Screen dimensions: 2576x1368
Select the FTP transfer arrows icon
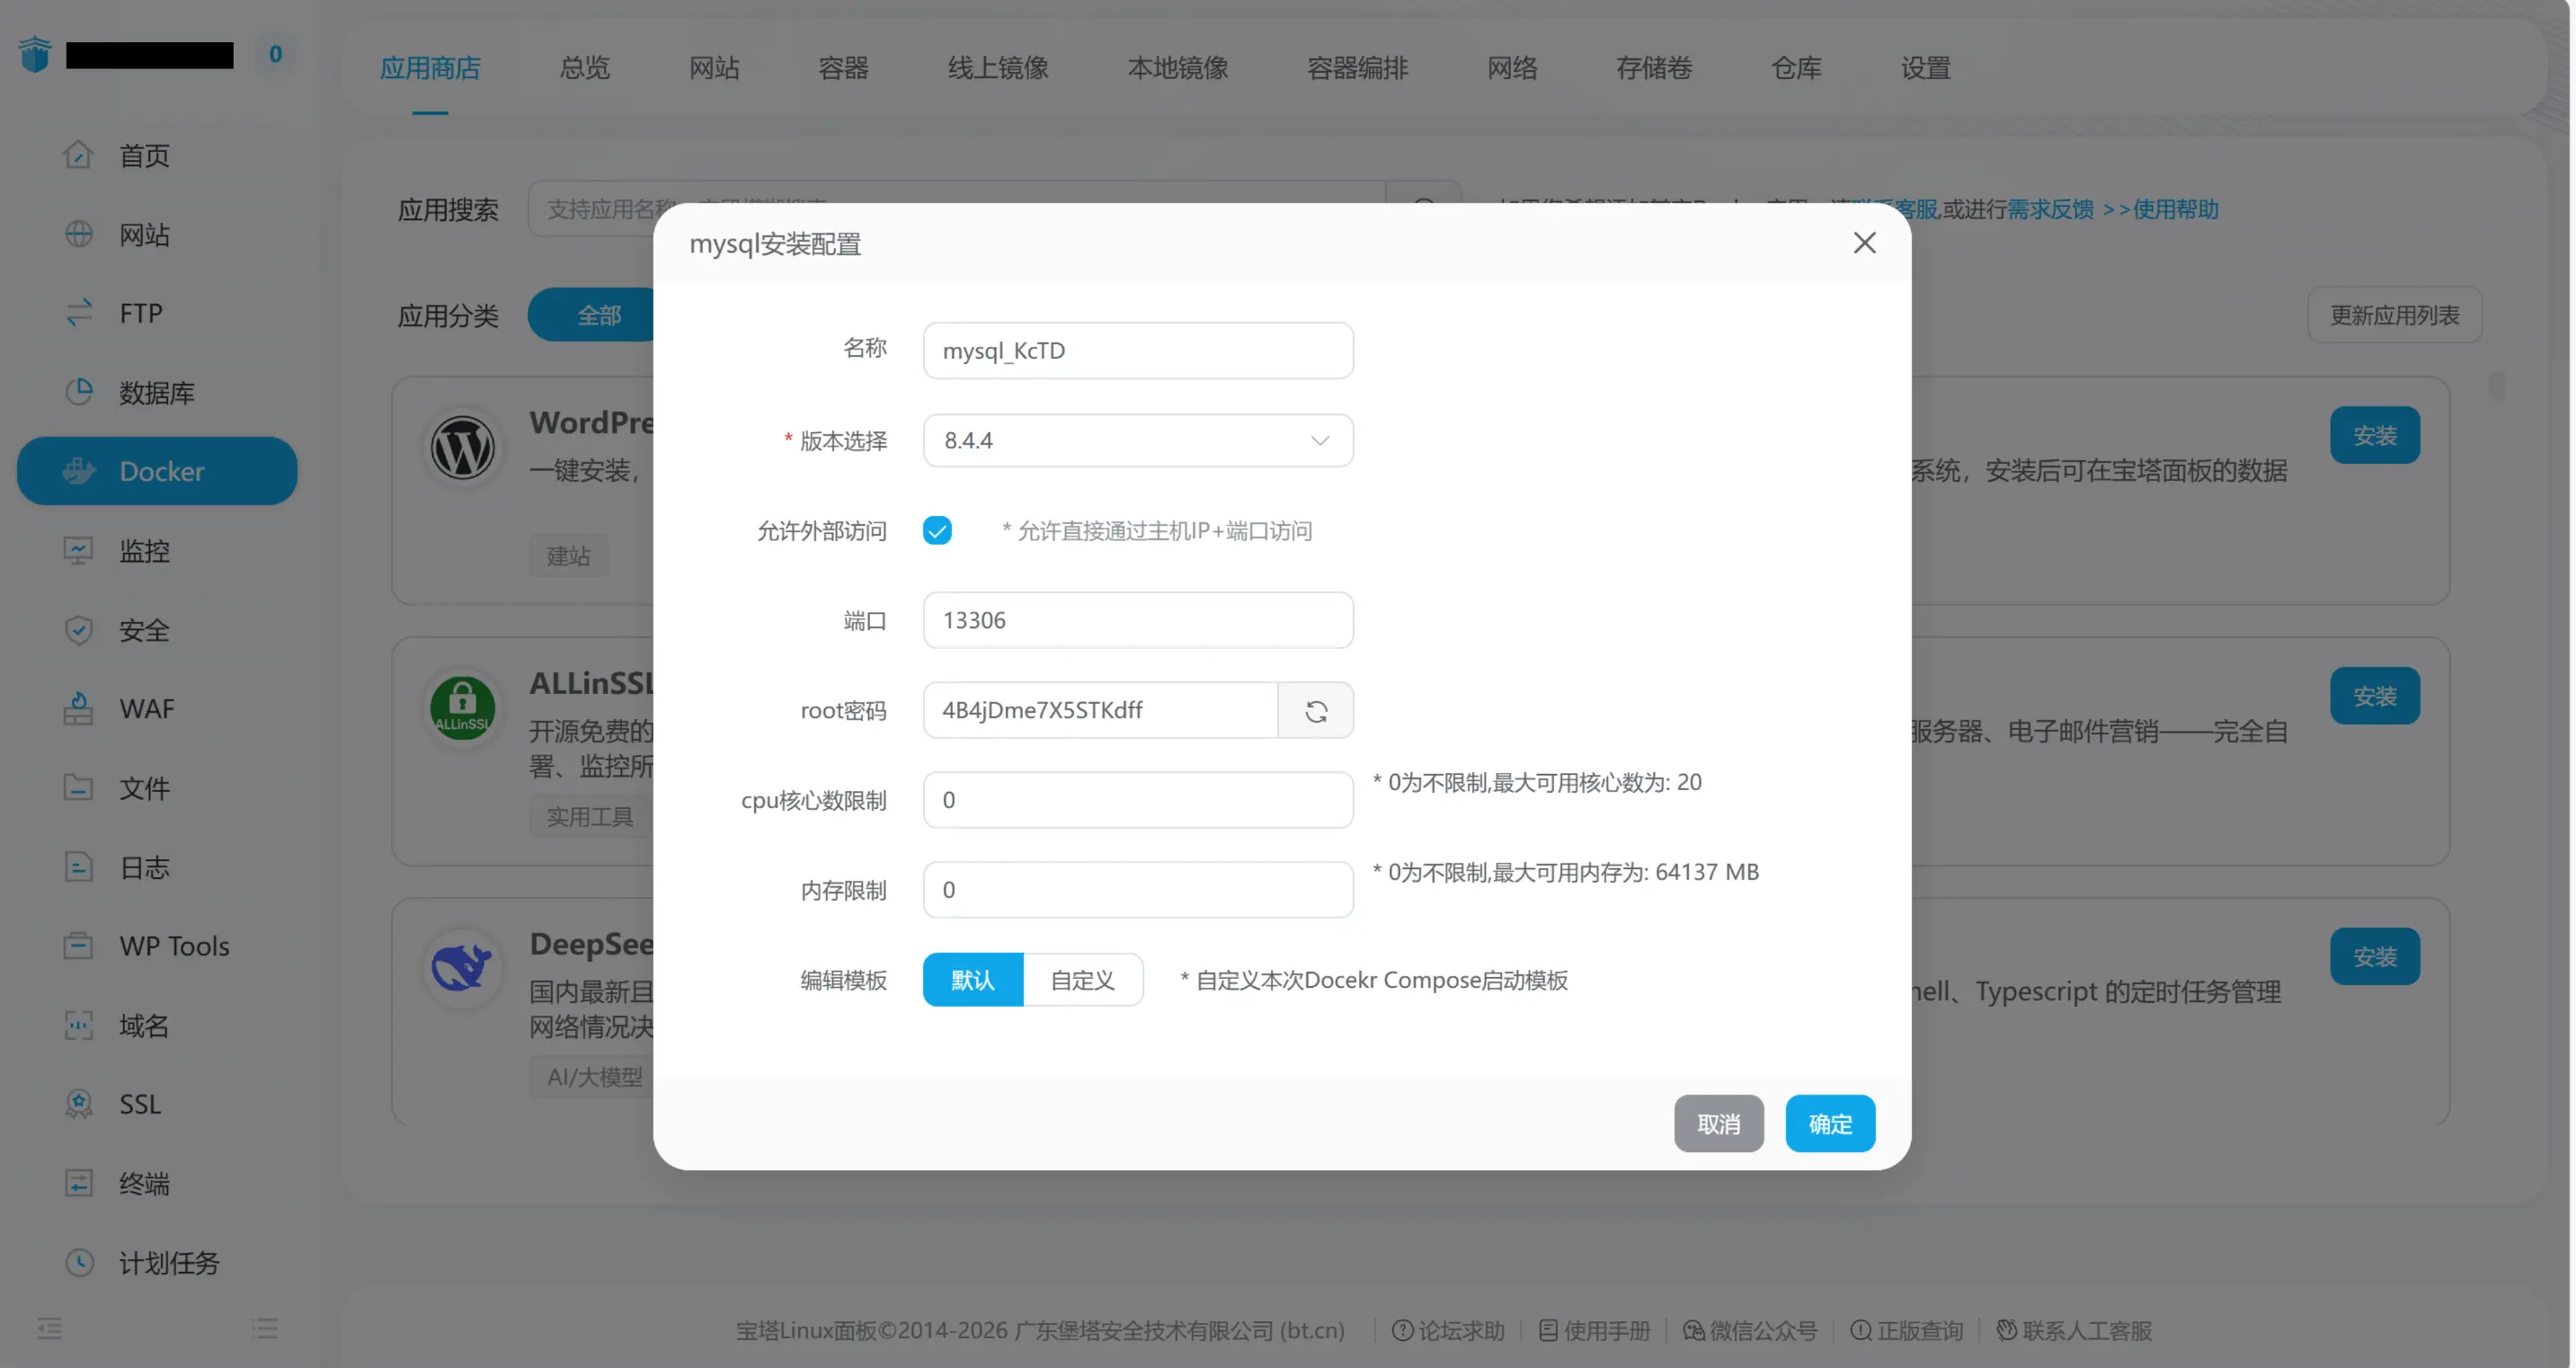(x=78, y=313)
